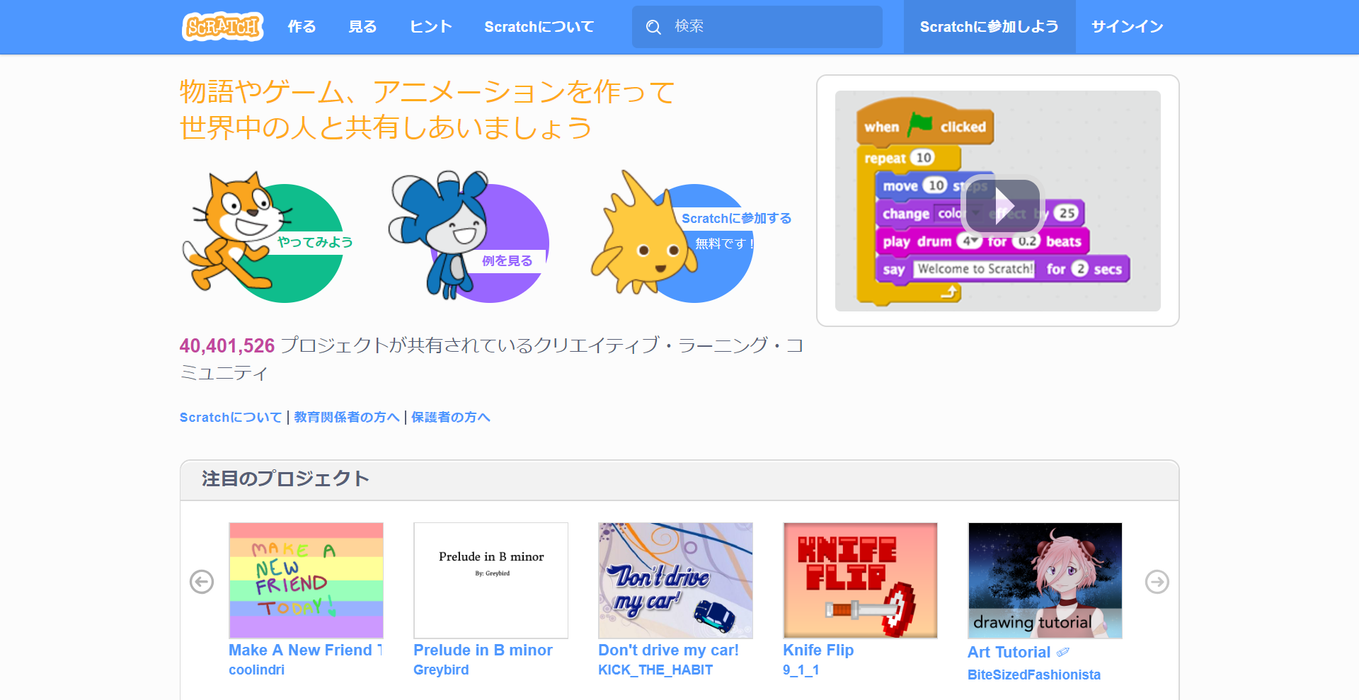Open the drawing tutorial thumbnail
Viewport: 1359px width, 700px height.
click(1045, 580)
